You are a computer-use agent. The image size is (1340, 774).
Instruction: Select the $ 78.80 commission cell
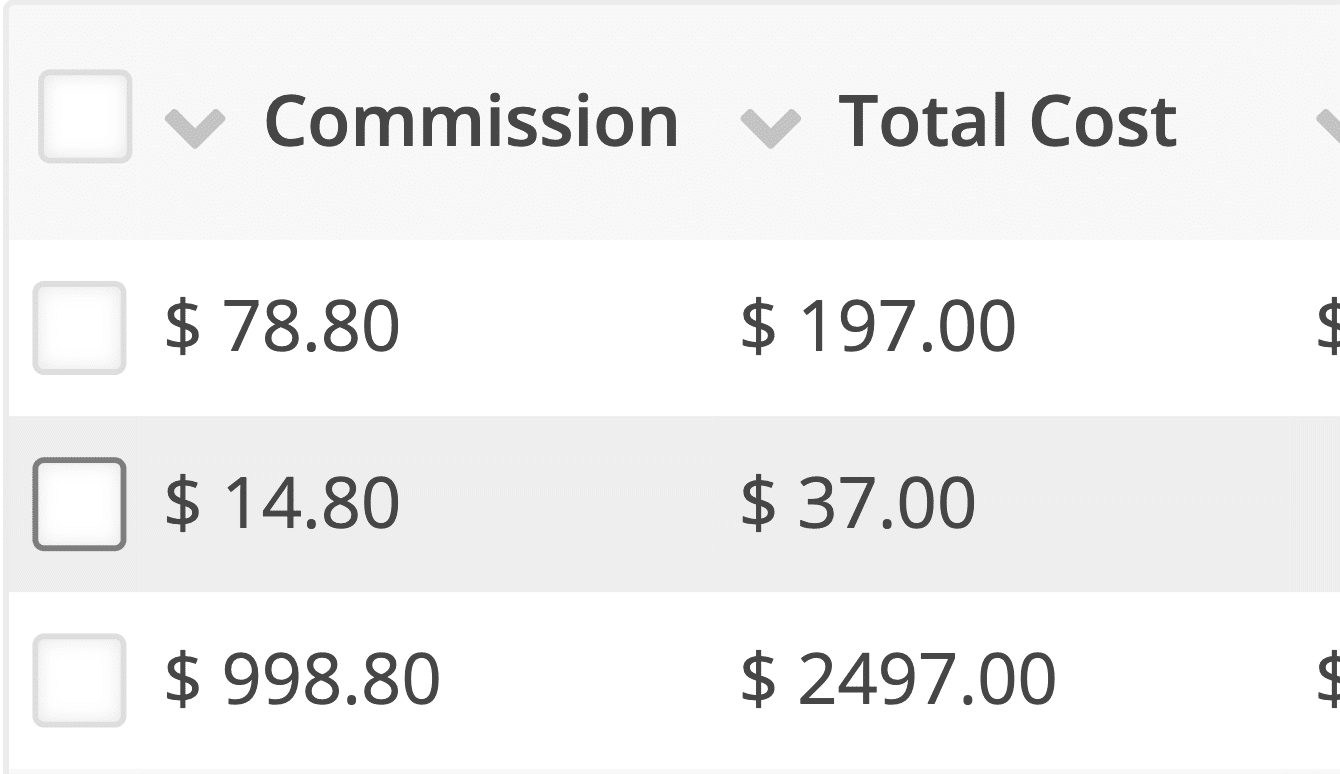[x=282, y=327]
